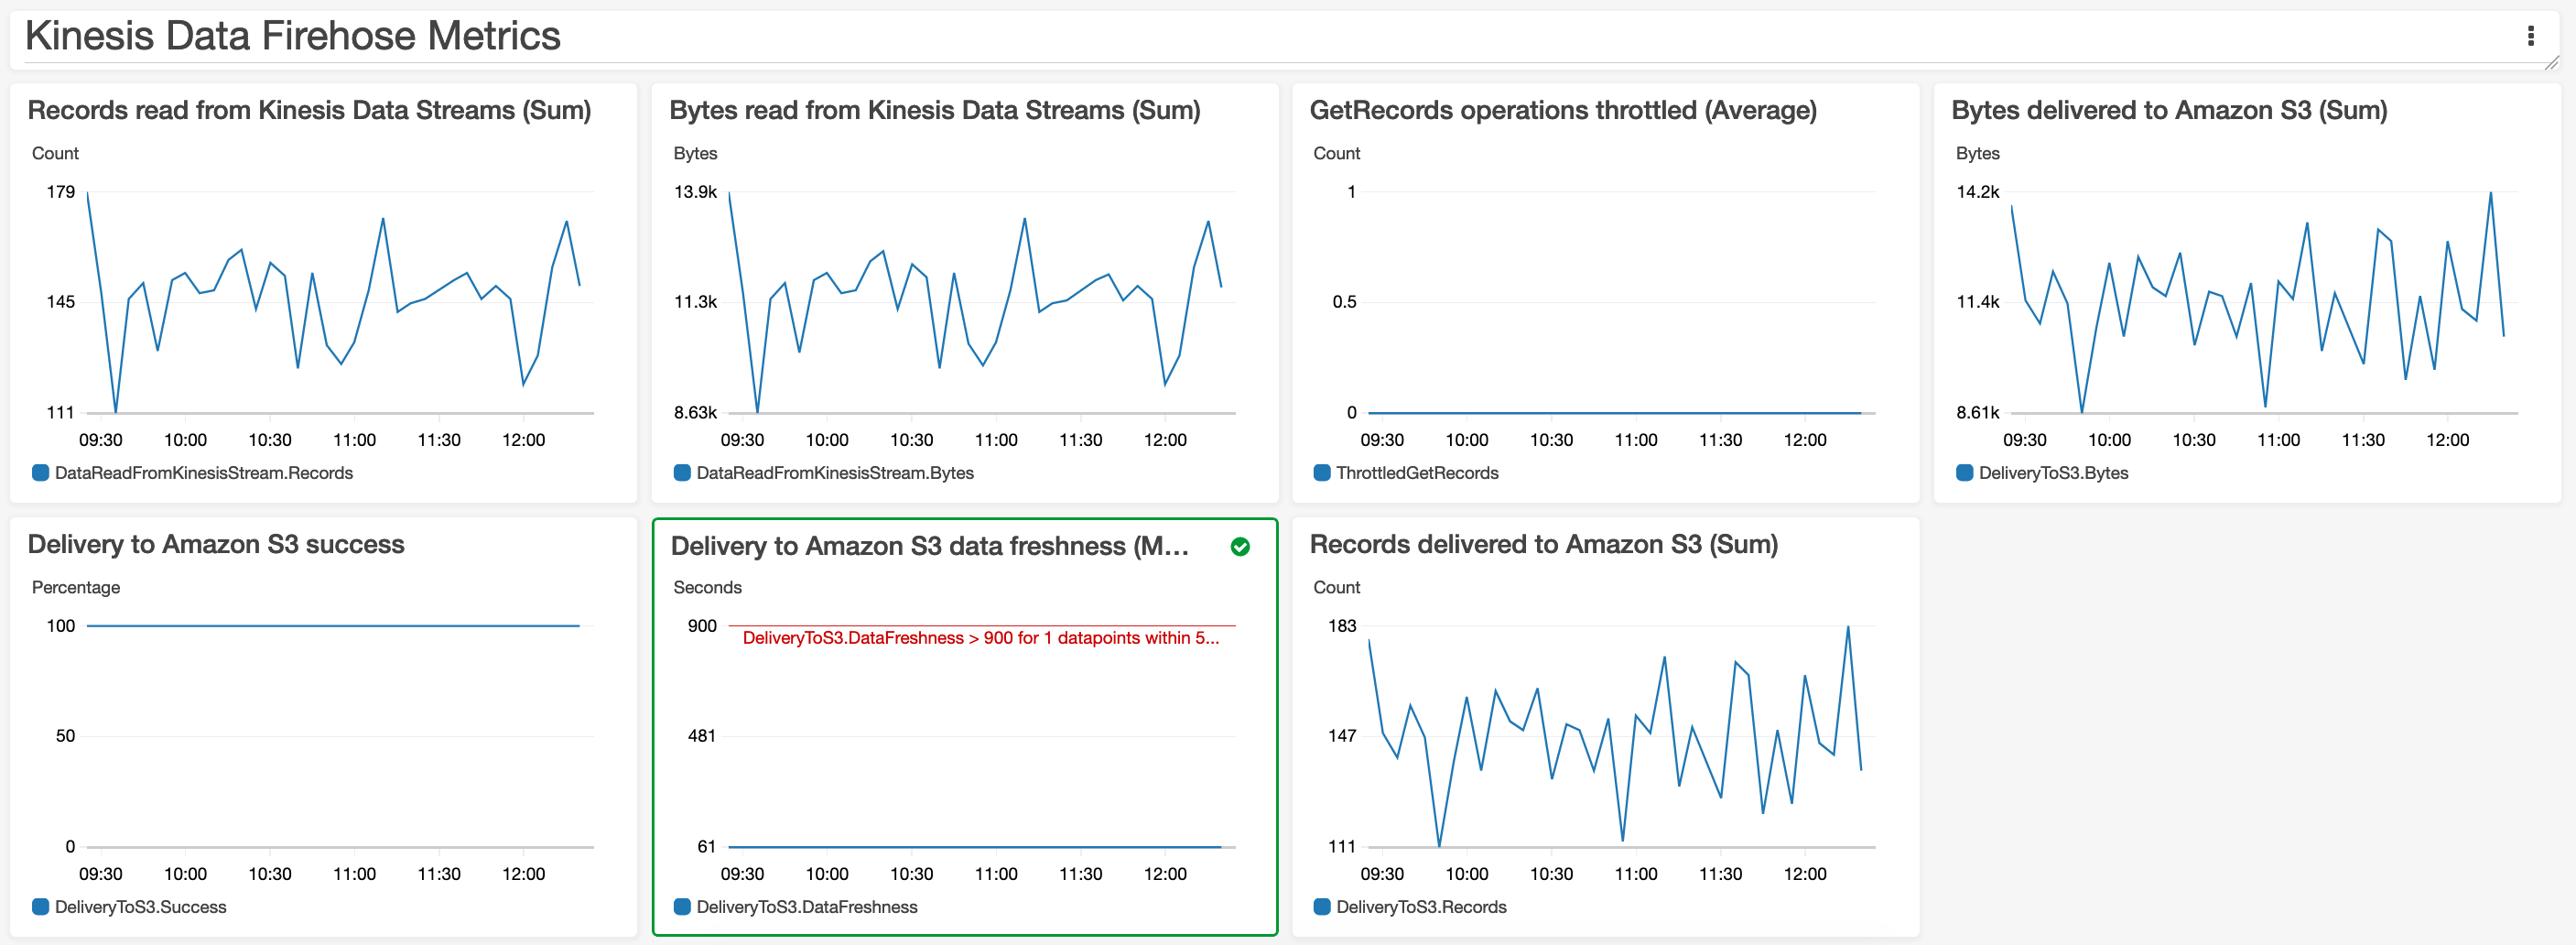Click the 481 axis label on data freshness chart
The width and height of the screenshot is (2576, 945).
[x=702, y=736]
